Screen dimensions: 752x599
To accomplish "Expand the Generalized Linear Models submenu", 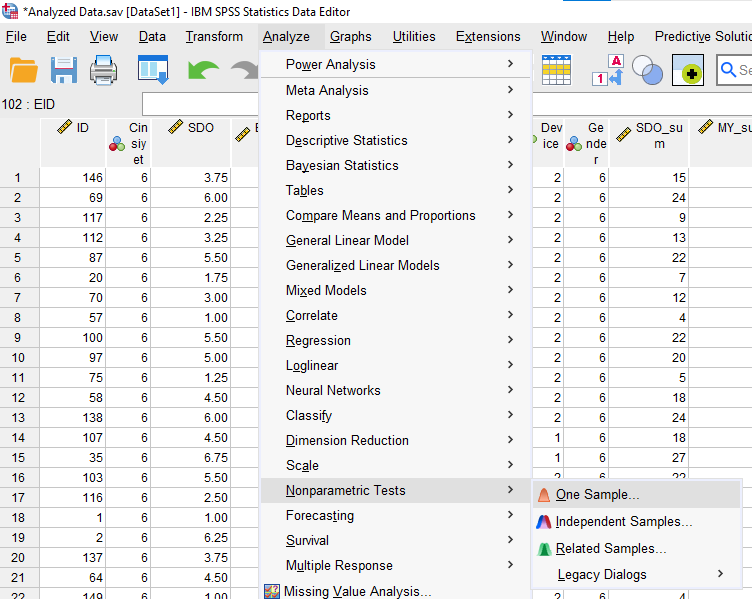I will [396, 265].
